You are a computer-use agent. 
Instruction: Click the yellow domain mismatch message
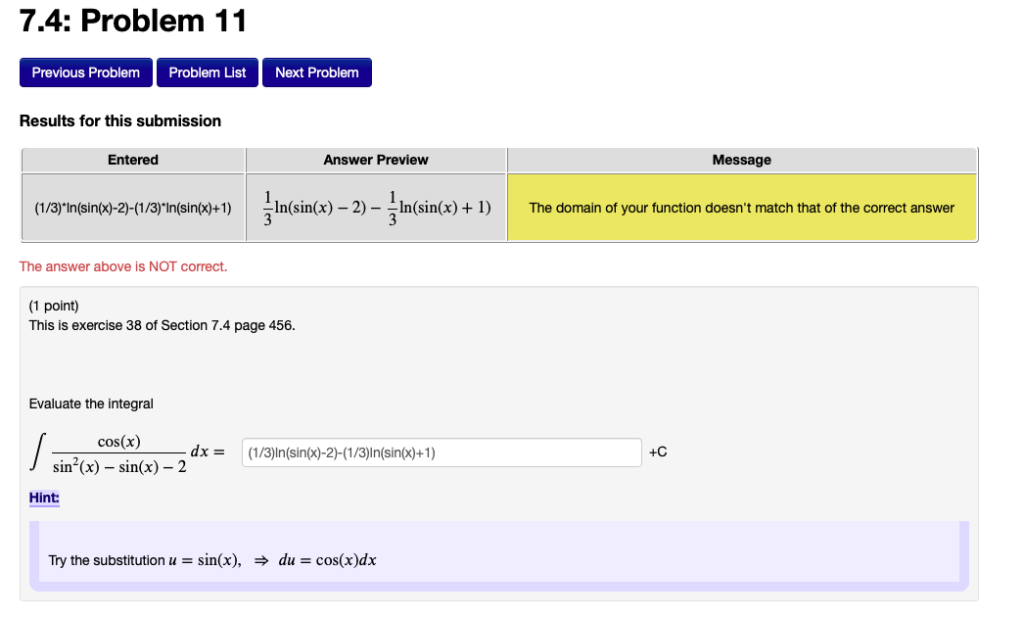click(x=742, y=207)
